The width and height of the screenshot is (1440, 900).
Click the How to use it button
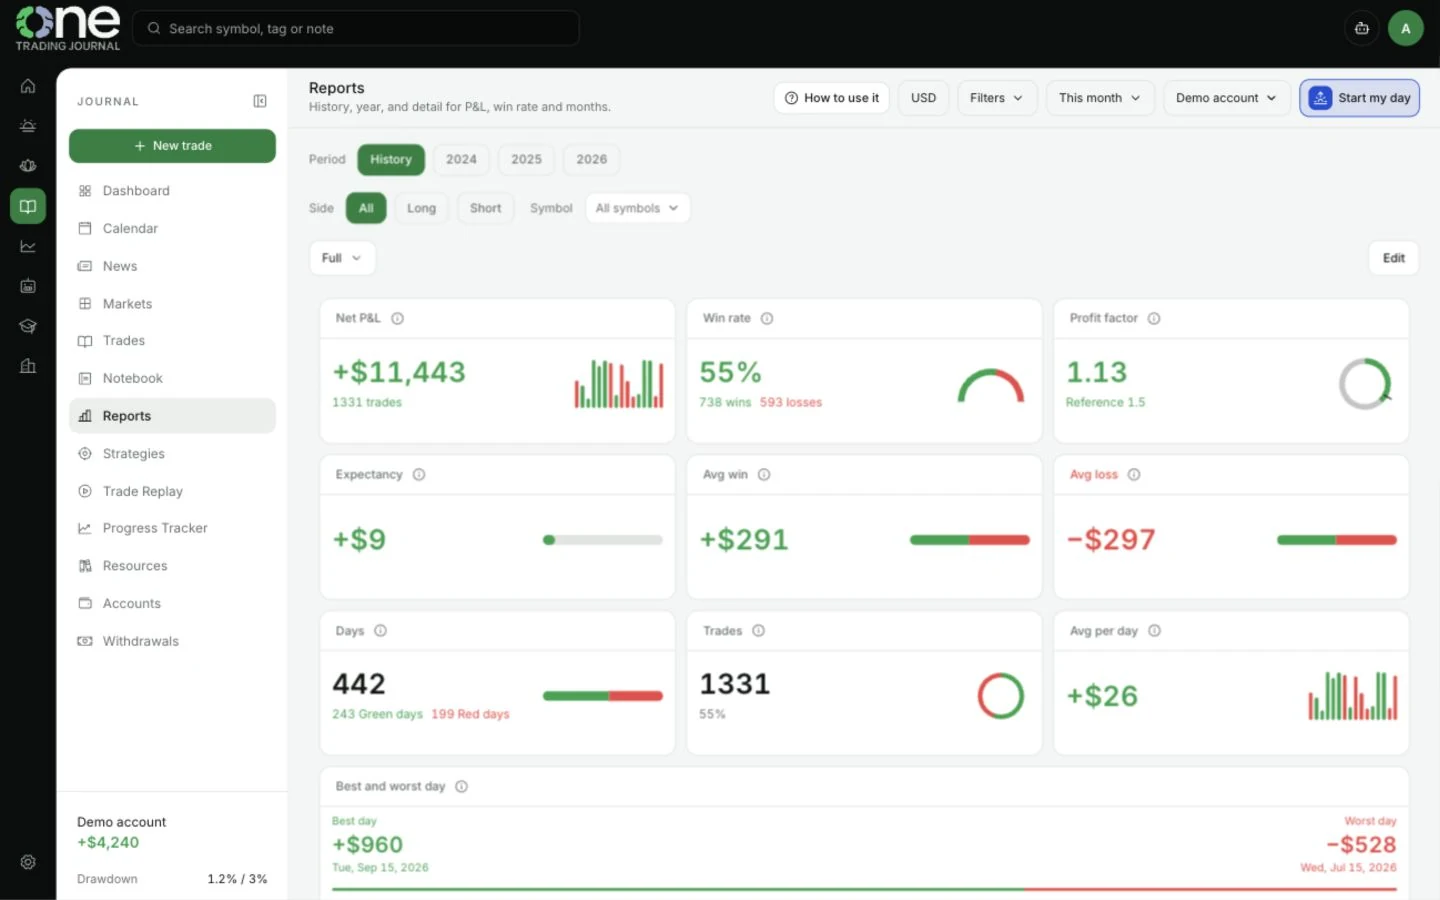832,98
